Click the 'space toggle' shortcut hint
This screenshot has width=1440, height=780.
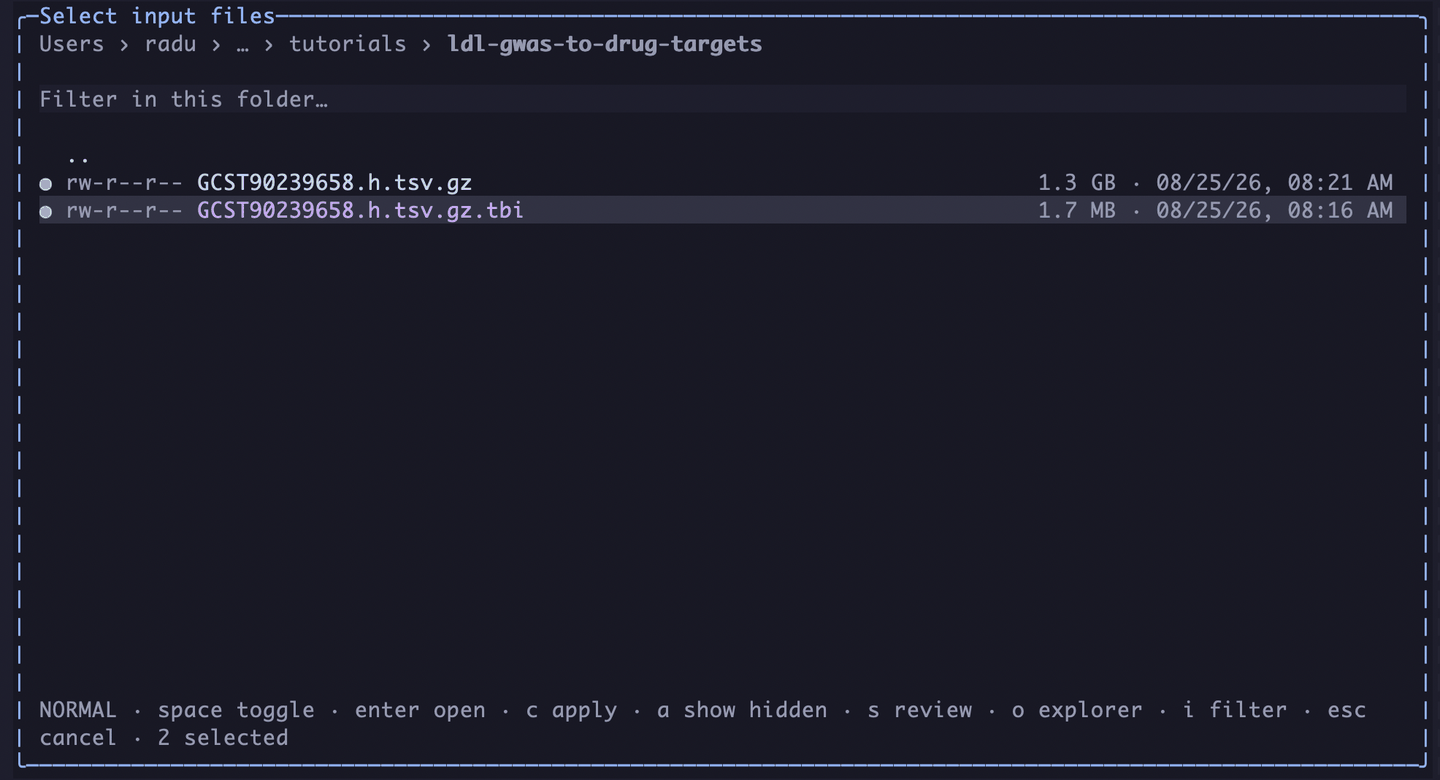[x=236, y=710]
